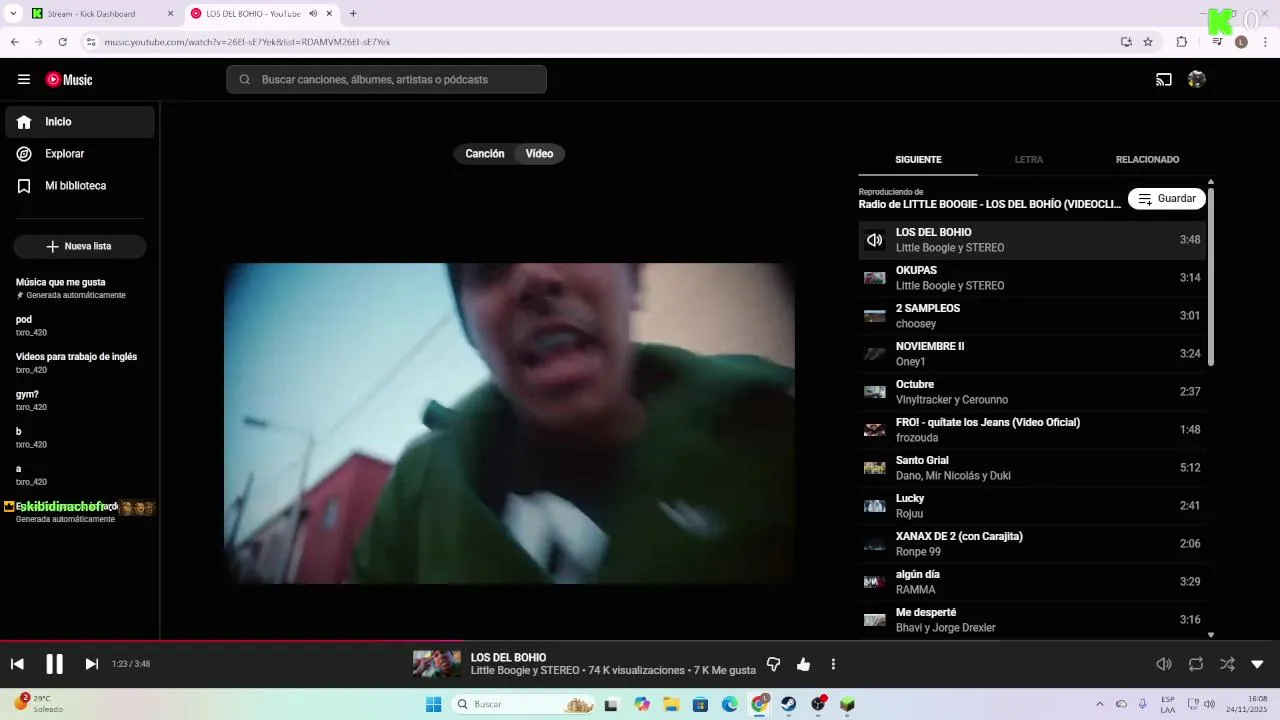This screenshot has width=1280, height=720.
Task: Open the pod playlist
Action: click(80, 325)
